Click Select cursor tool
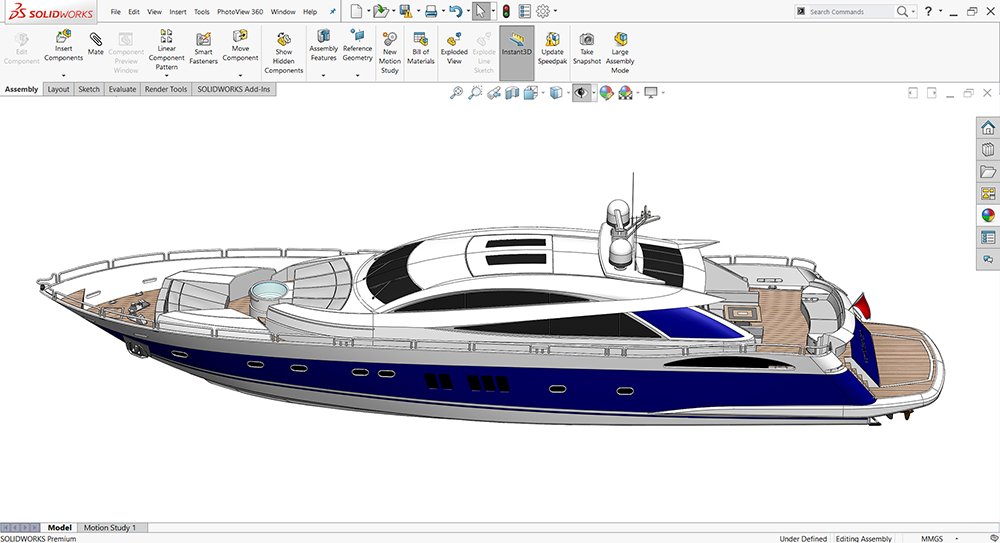Image resolution: width=1000 pixels, height=543 pixels. pos(481,11)
